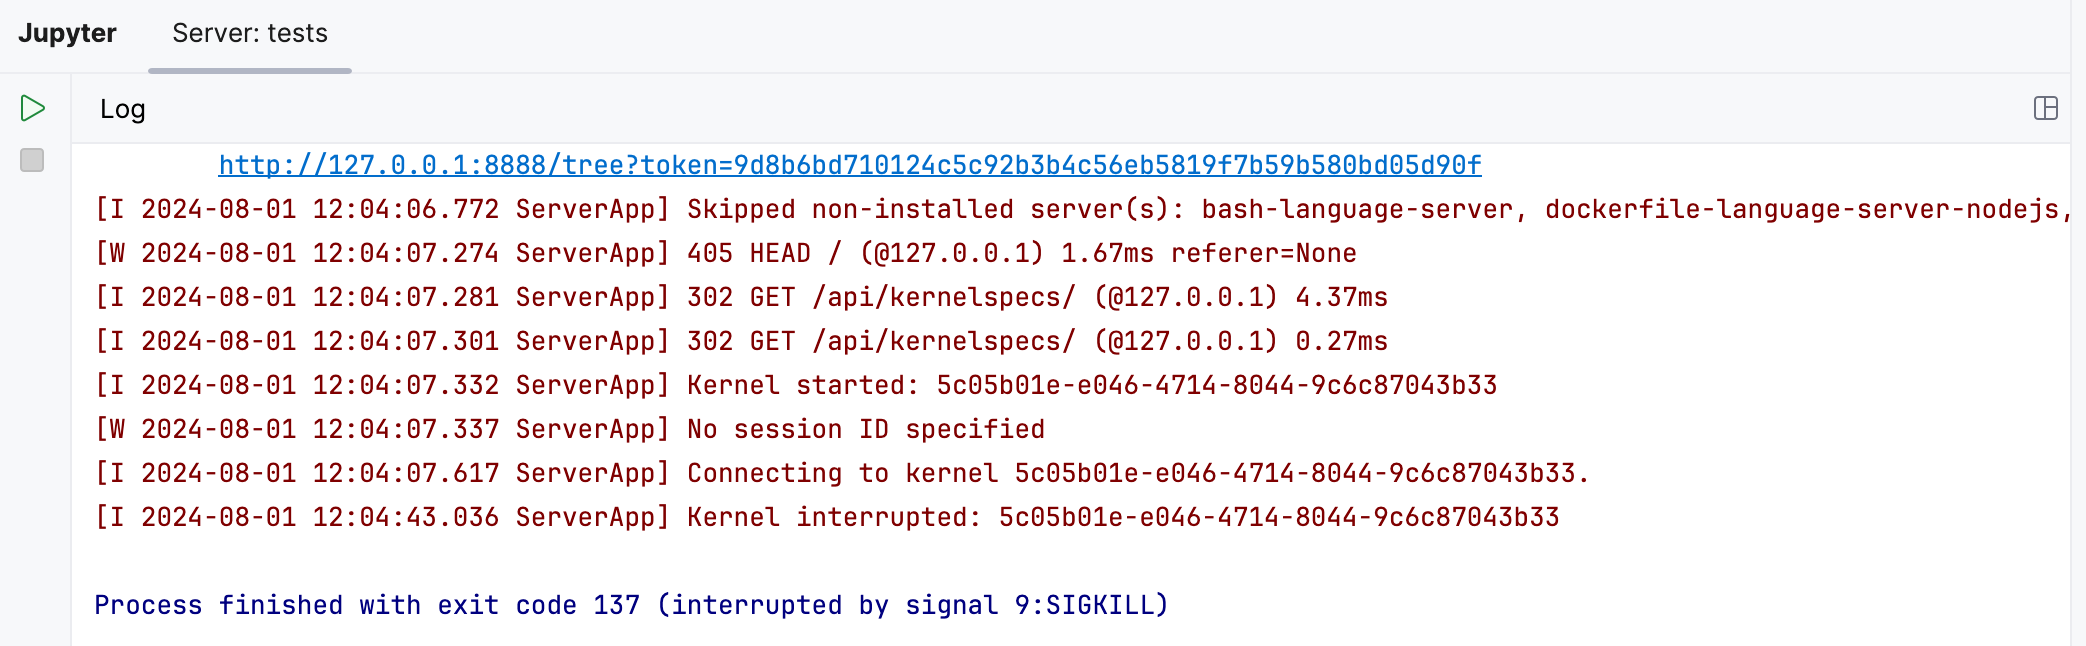
Task: Switch to the Server: tests tab
Action: [x=248, y=33]
